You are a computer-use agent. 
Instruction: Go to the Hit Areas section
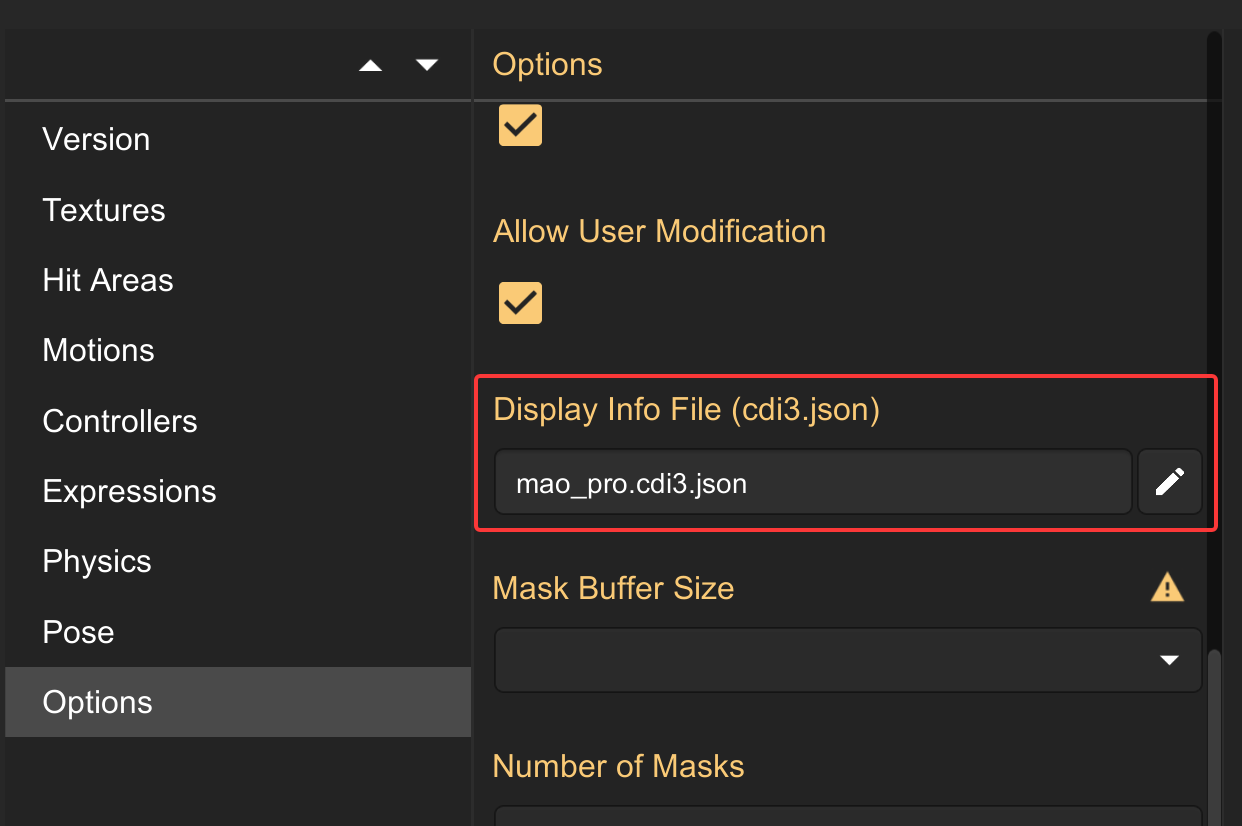click(x=108, y=280)
